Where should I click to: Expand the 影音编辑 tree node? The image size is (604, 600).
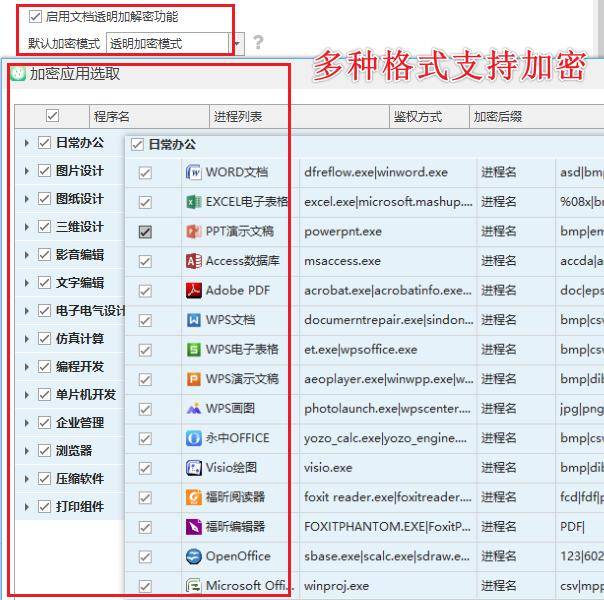[27, 255]
